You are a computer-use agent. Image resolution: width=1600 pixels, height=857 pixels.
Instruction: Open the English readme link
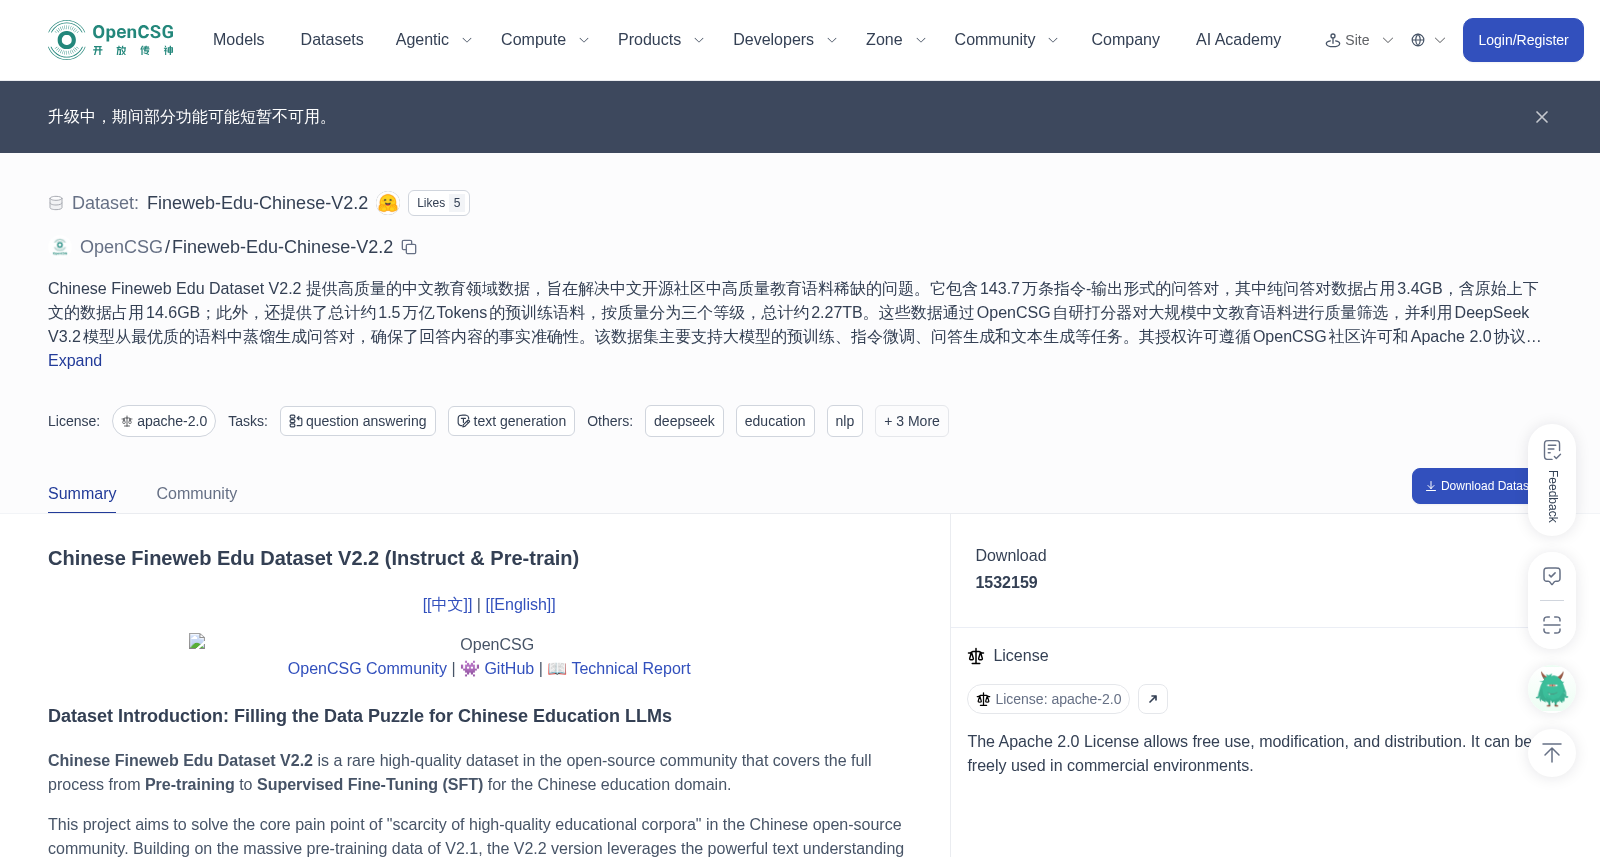(520, 605)
